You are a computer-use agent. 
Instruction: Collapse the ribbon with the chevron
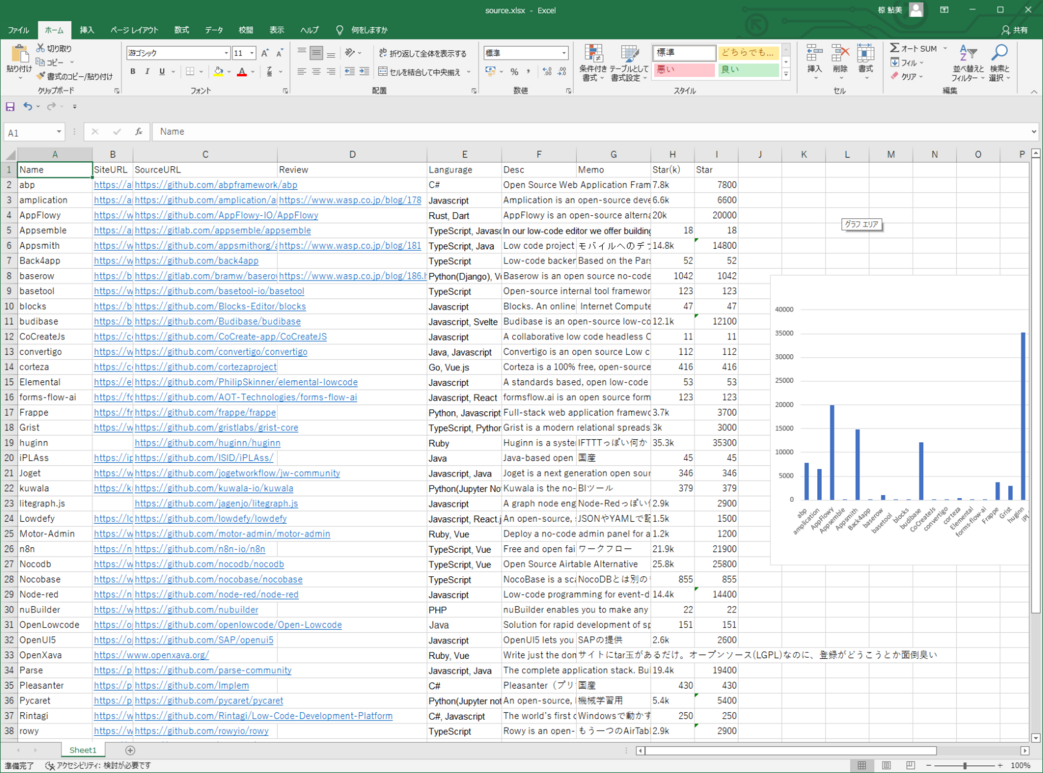point(1034,91)
